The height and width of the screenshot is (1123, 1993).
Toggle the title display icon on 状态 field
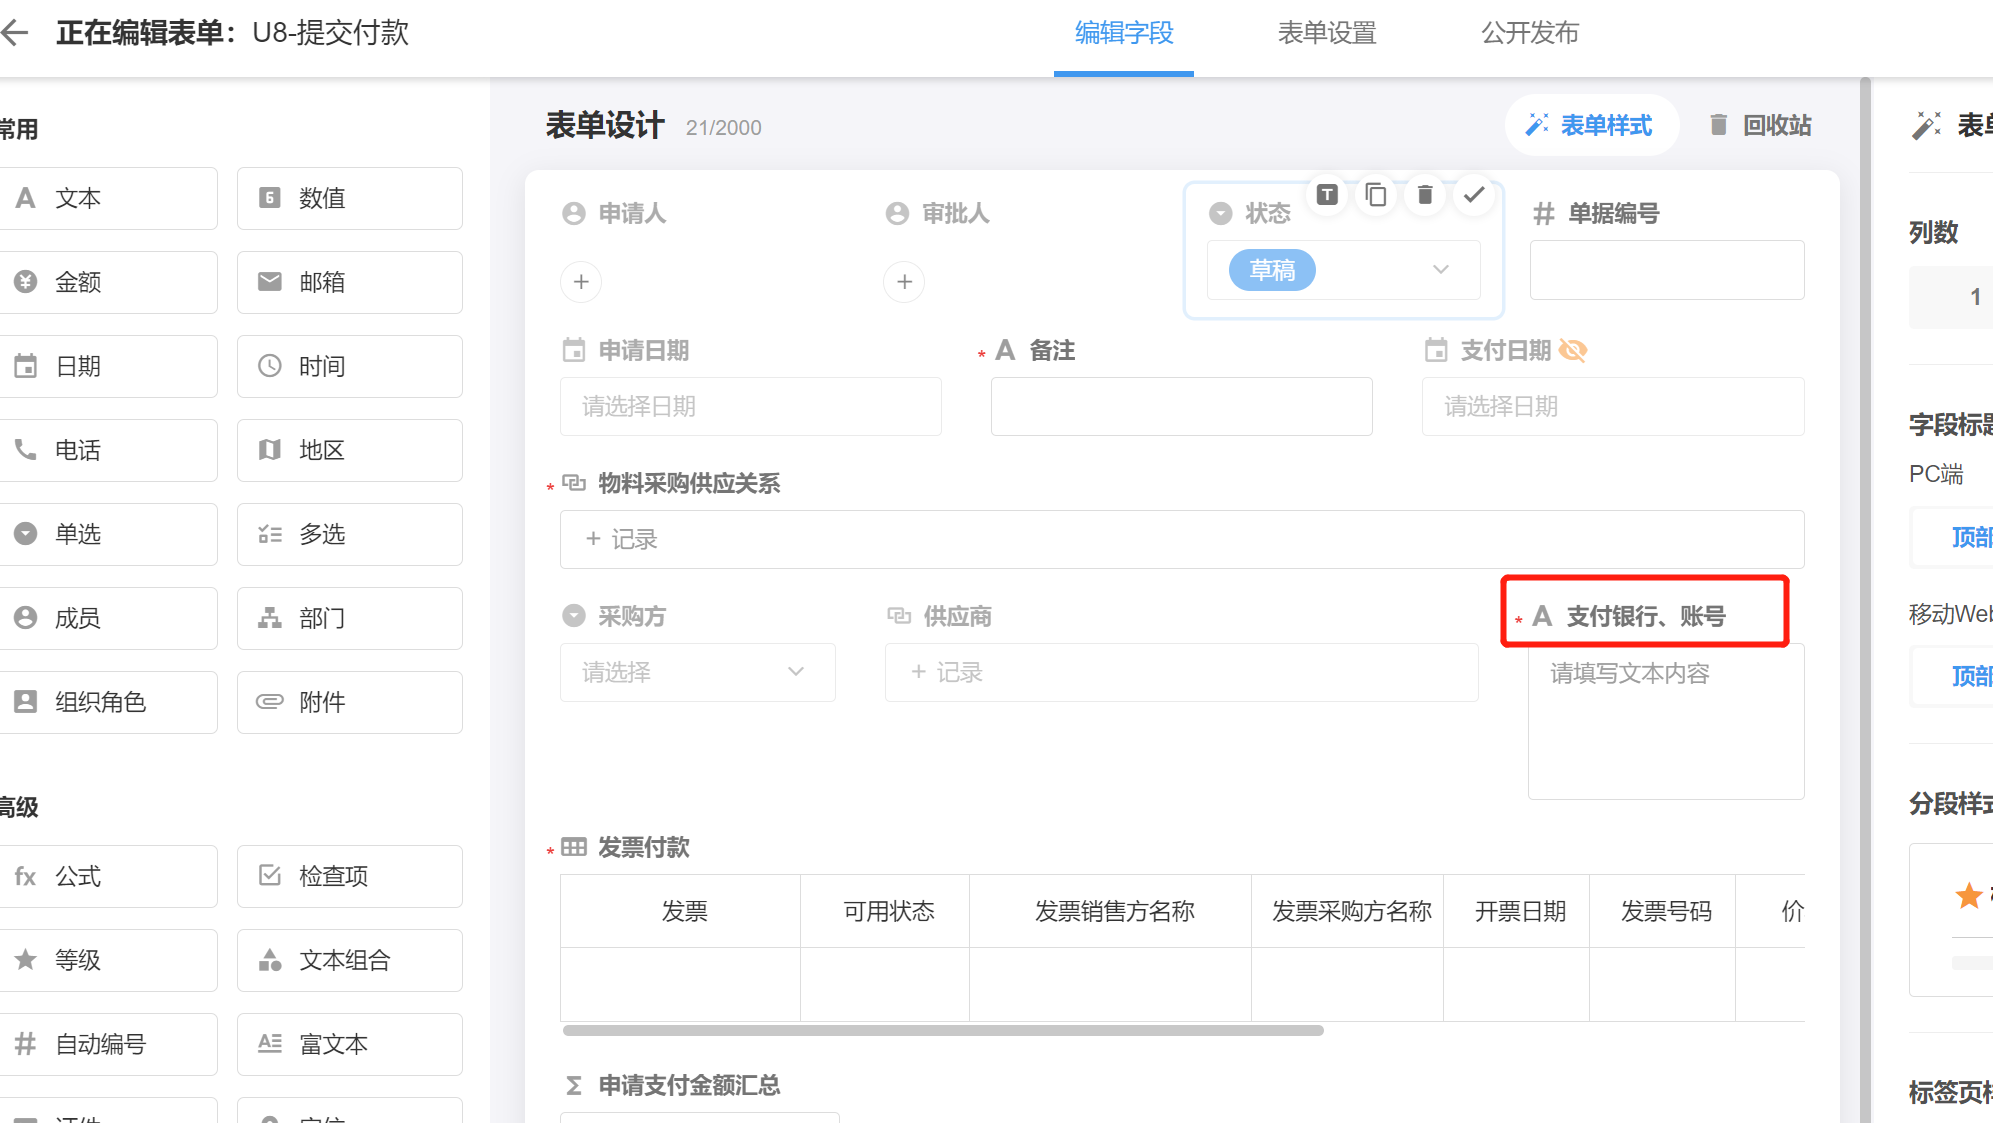pyautogui.click(x=1326, y=196)
